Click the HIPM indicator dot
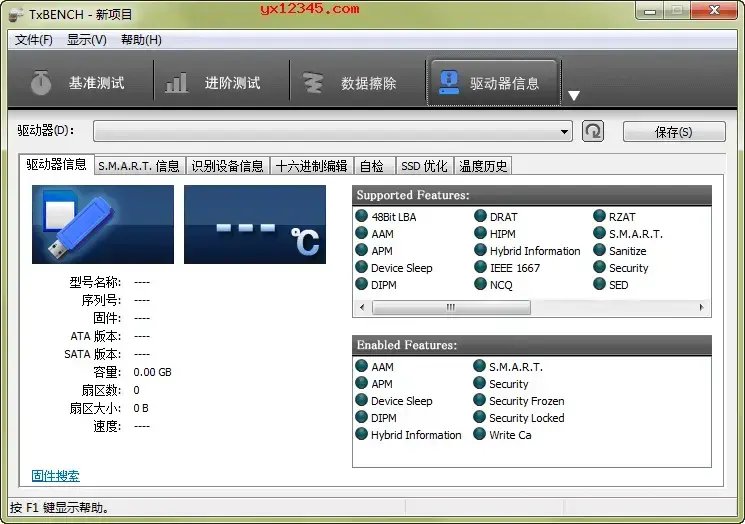This screenshot has height=524, width=745. click(480, 233)
